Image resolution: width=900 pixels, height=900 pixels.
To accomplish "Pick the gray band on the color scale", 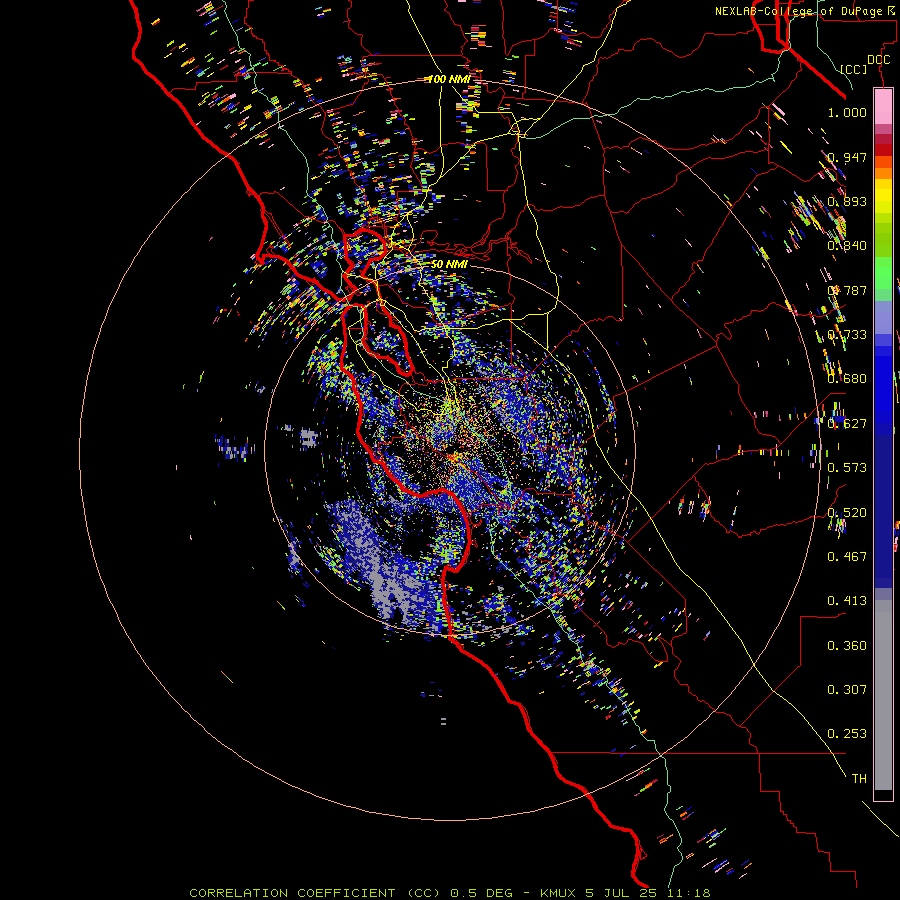I will click(x=883, y=695).
